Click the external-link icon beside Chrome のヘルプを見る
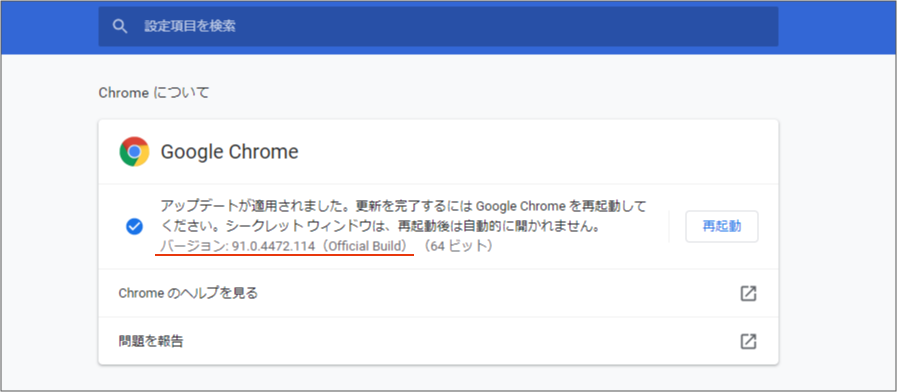Image resolution: width=897 pixels, height=392 pixels. [x=748, y=294]
